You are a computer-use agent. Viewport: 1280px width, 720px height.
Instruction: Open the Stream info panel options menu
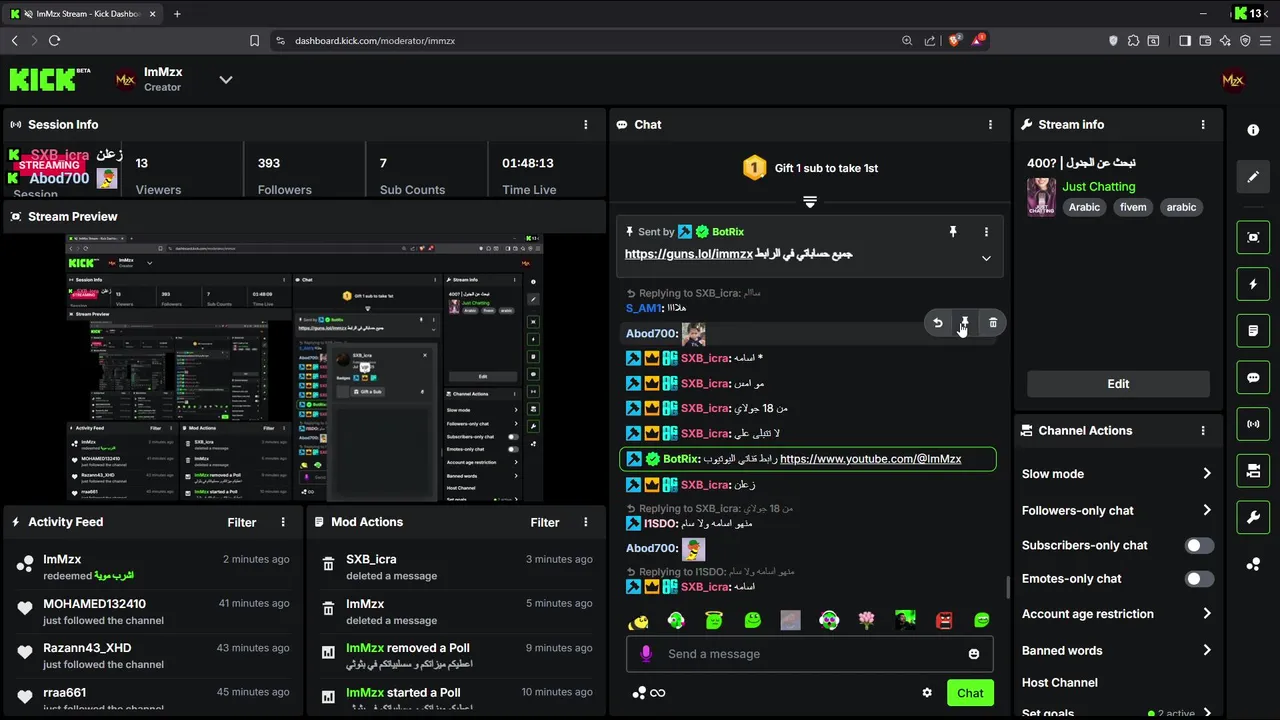click(x=1203, y=125)
